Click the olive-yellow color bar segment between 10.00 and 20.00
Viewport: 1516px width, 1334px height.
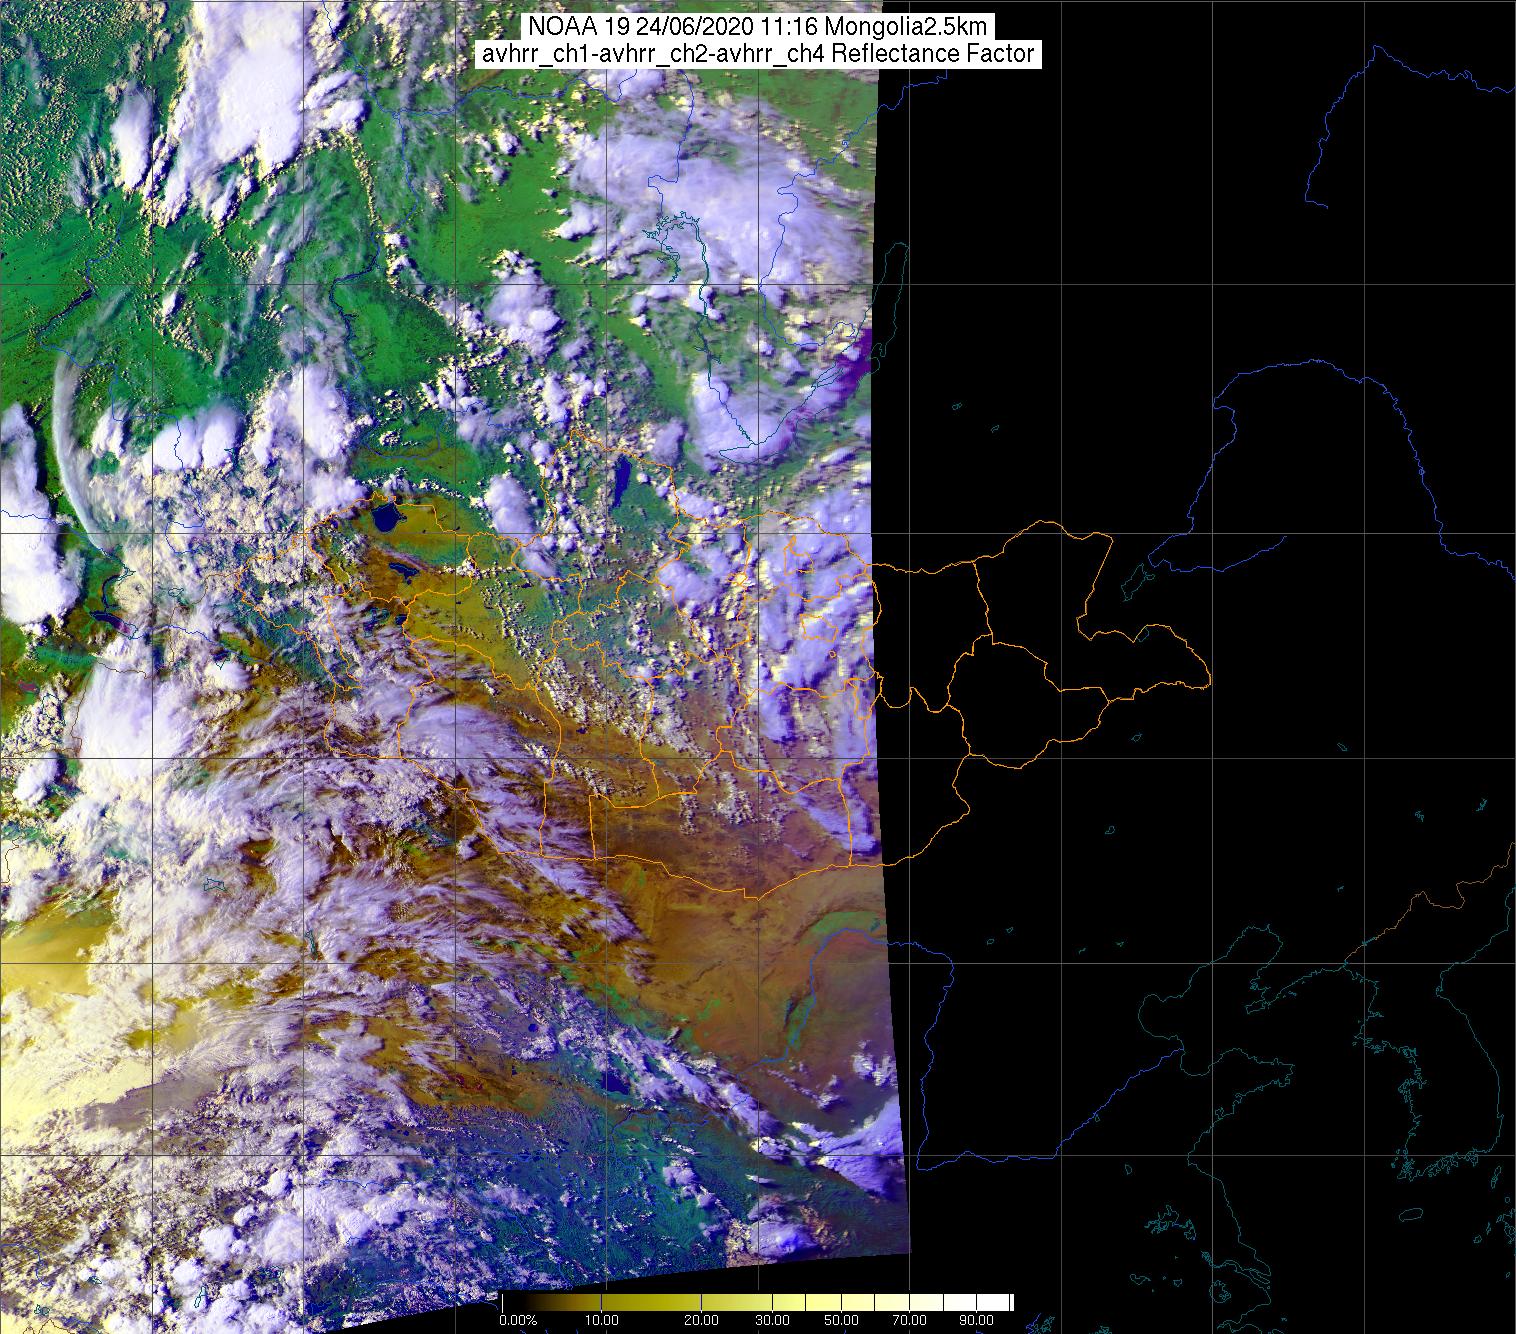tap(651, 1302)
